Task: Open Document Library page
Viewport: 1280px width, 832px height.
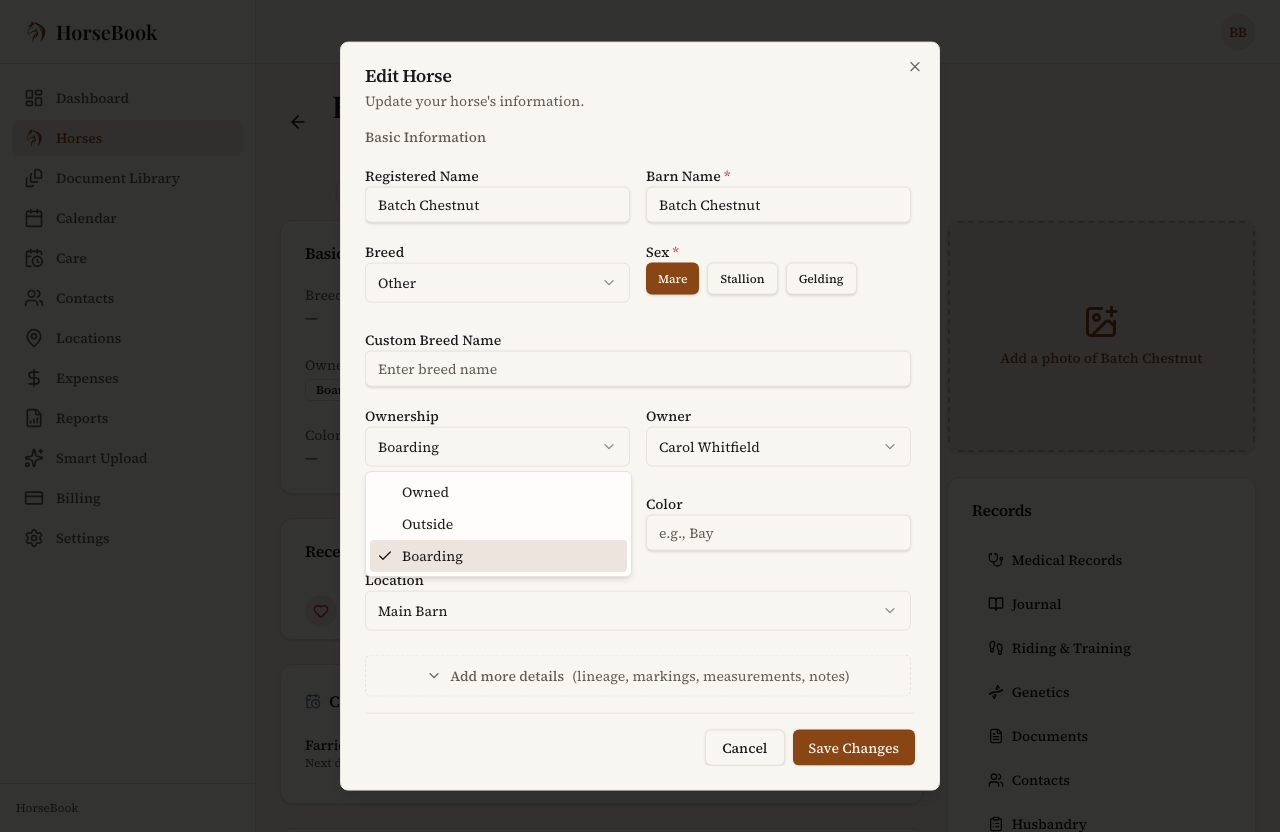Action: pos(127,178)
